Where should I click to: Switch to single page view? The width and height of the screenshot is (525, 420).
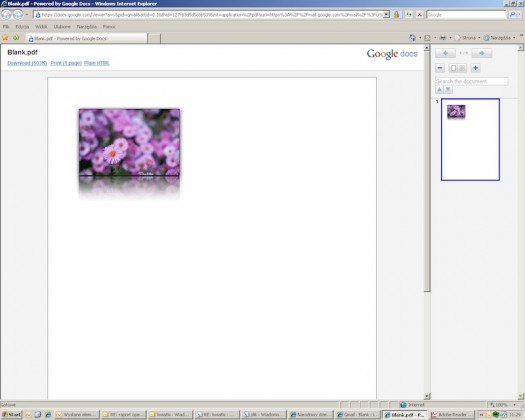(x=453, y=68)
